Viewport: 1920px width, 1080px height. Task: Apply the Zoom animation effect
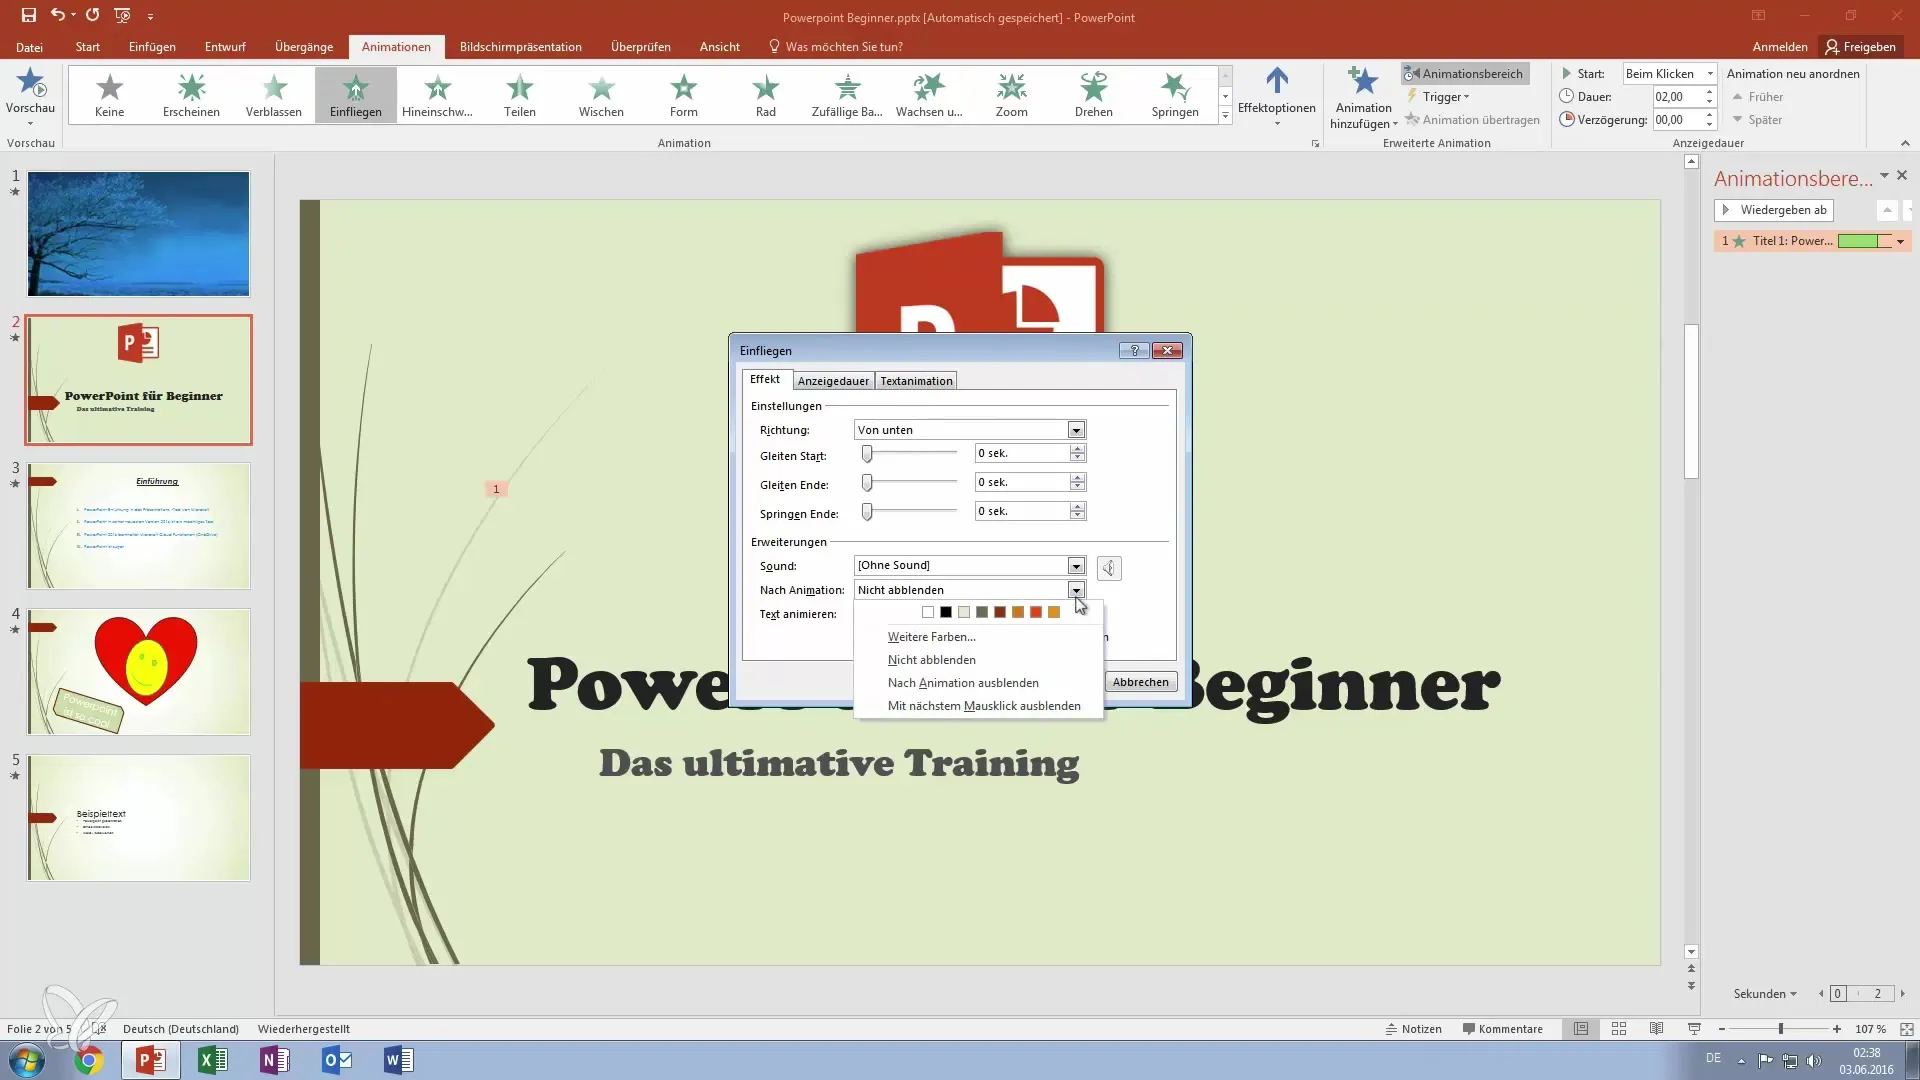(x=1012, y=95)
